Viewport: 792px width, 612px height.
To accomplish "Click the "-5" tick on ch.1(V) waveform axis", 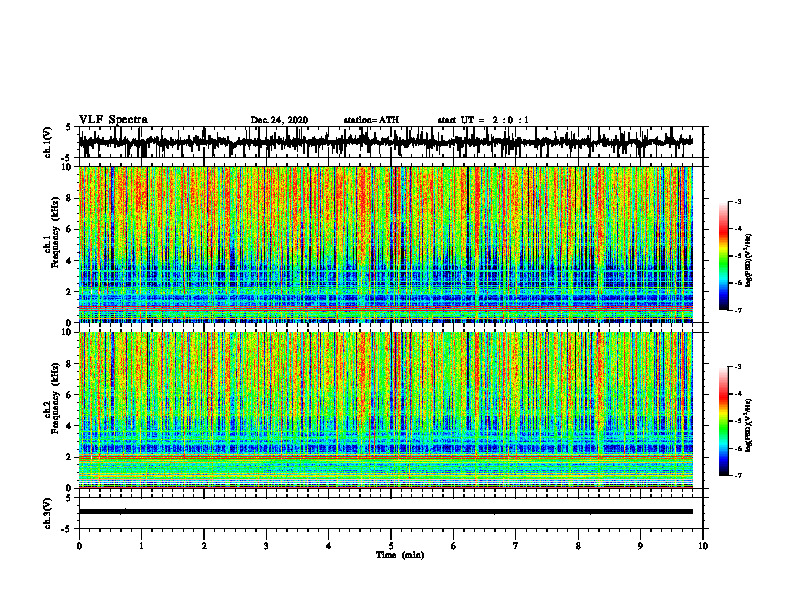I will (x=67, y=159).
